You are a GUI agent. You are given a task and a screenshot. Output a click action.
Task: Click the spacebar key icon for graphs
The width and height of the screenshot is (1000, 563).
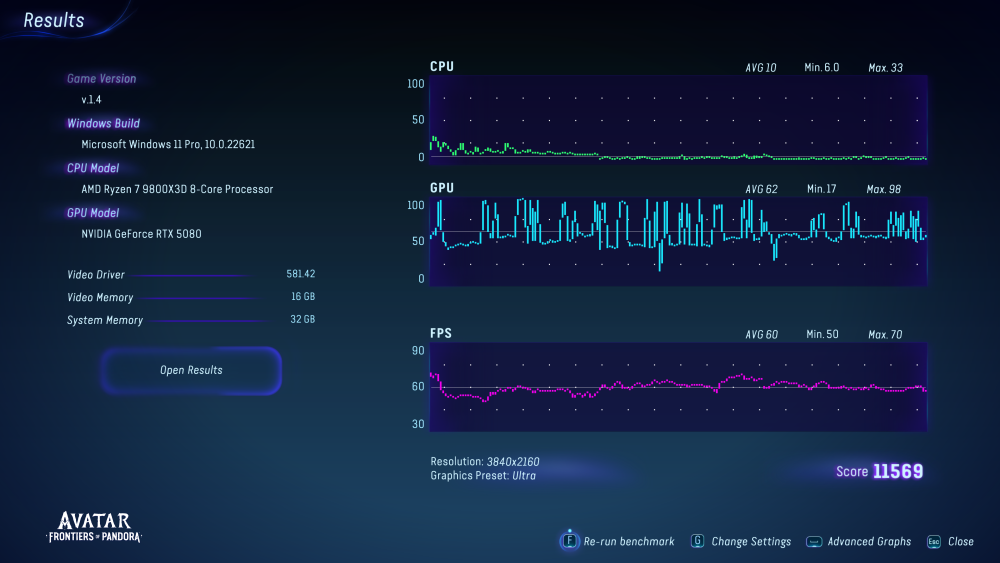814,541
